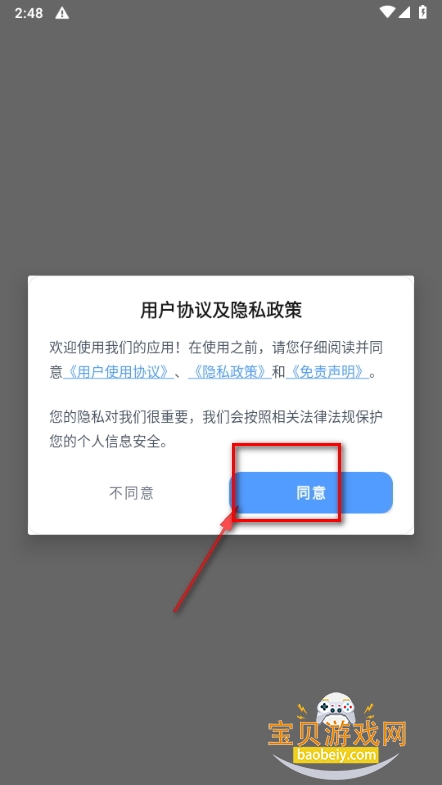
Task: Click the 欢迎使用我们的应用 welcome paragraph
Action: (x=216, y=359)
